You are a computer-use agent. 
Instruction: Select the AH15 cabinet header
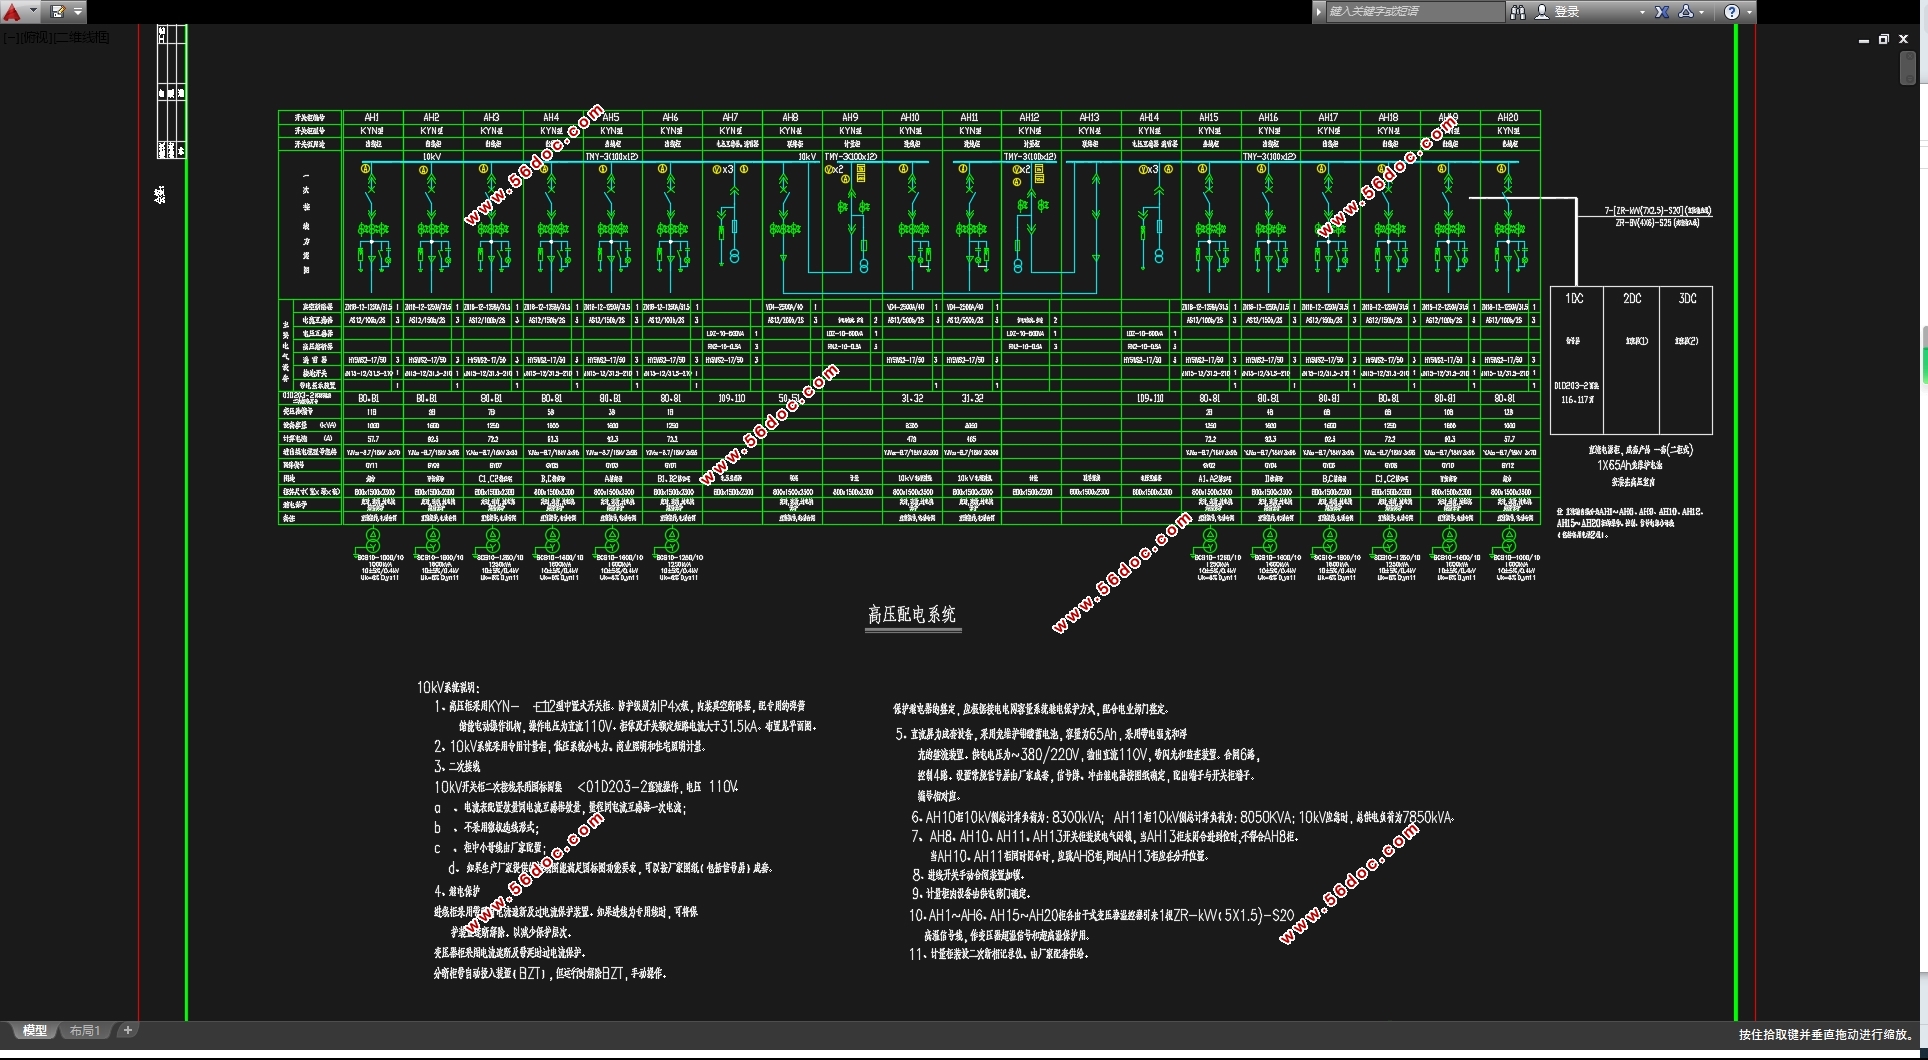[1209, 117]
